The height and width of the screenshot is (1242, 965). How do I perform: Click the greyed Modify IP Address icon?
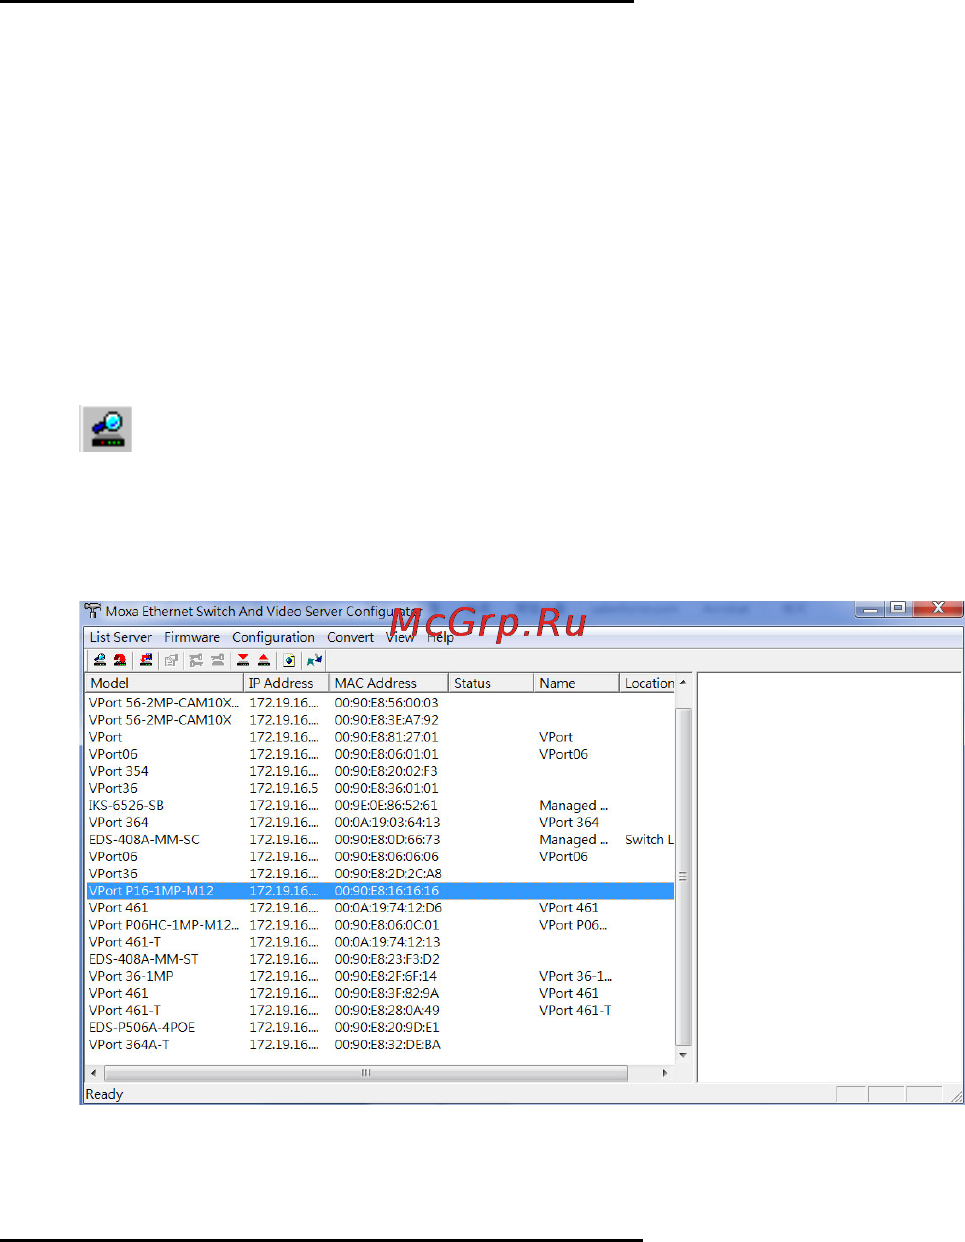point(172,660)
